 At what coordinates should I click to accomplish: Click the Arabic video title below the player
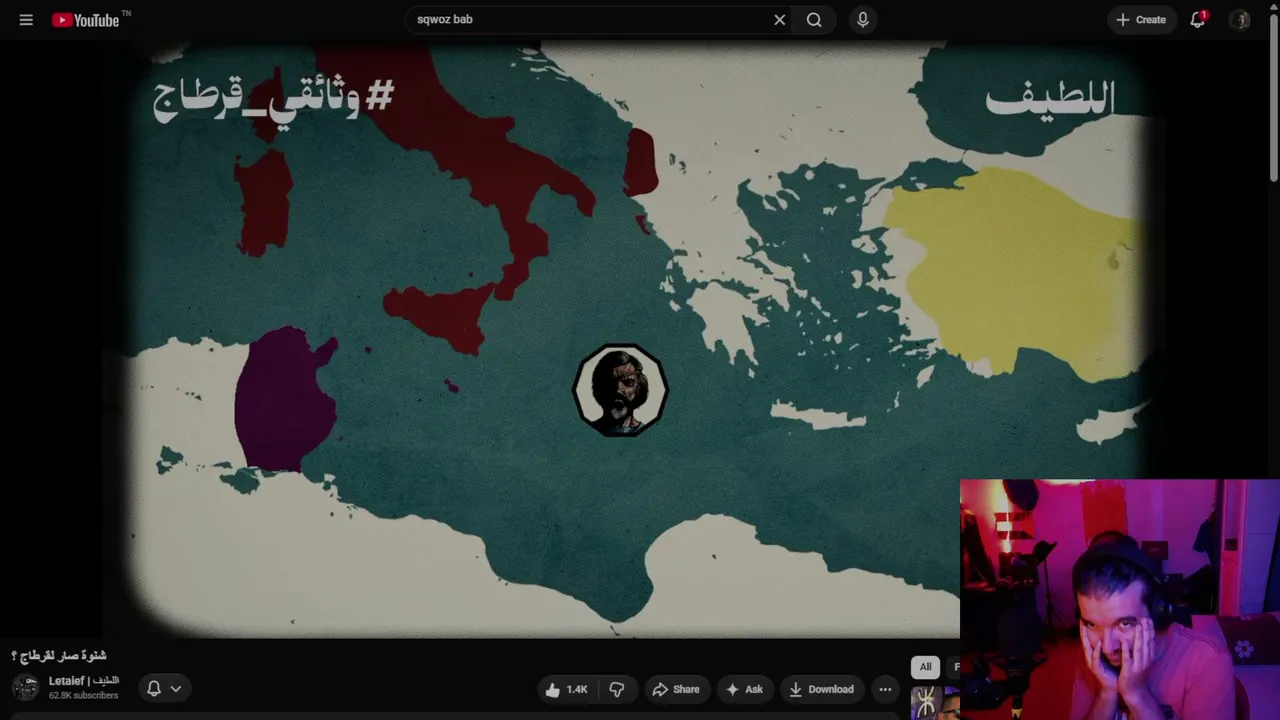[59, 656]
